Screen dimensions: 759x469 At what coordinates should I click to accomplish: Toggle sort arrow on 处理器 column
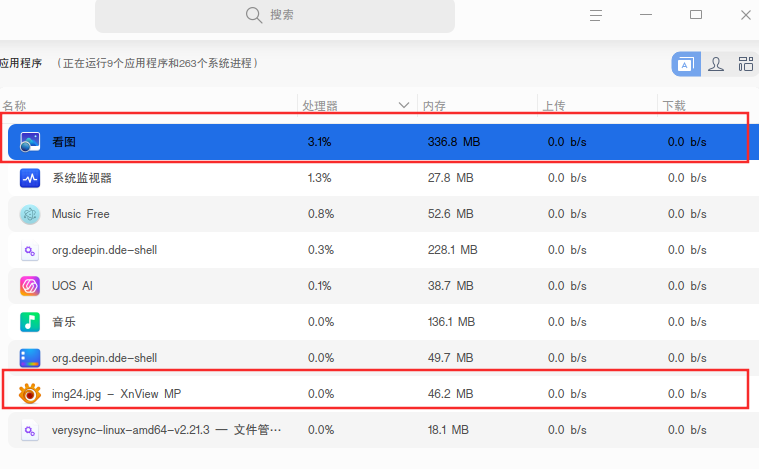[x=404, y=105]
